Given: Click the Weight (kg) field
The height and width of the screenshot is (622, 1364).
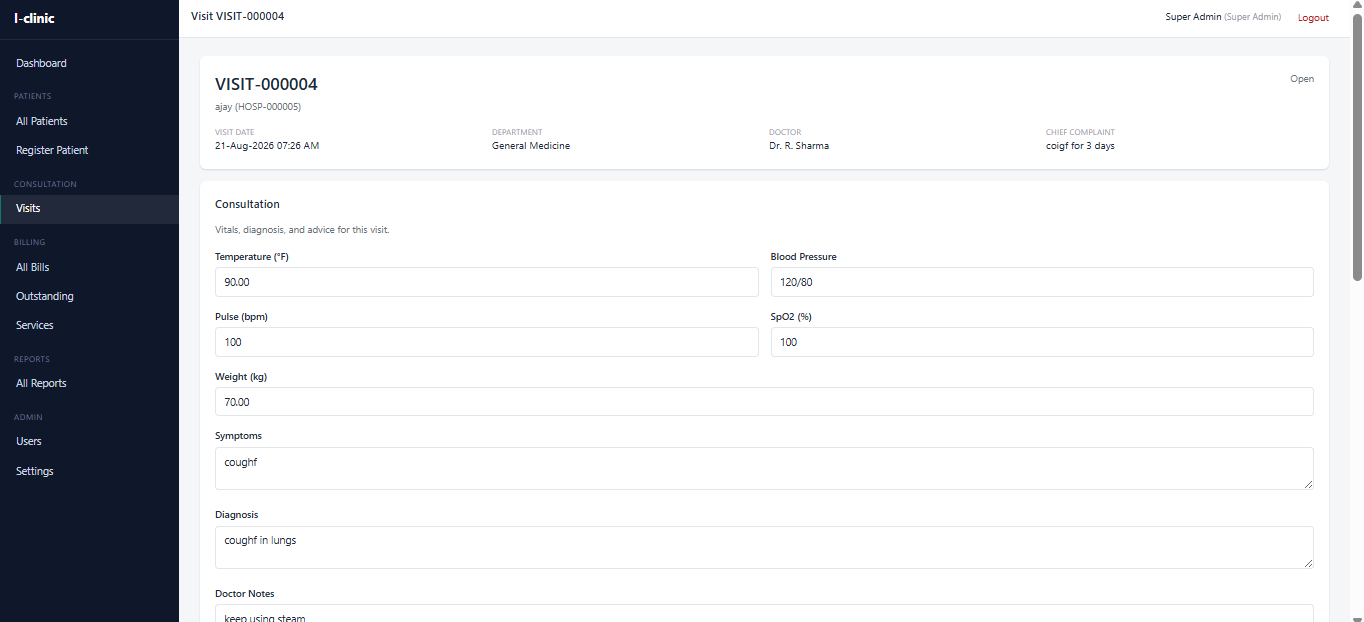Looking at the screenshot, I should [x=764, y=402].
